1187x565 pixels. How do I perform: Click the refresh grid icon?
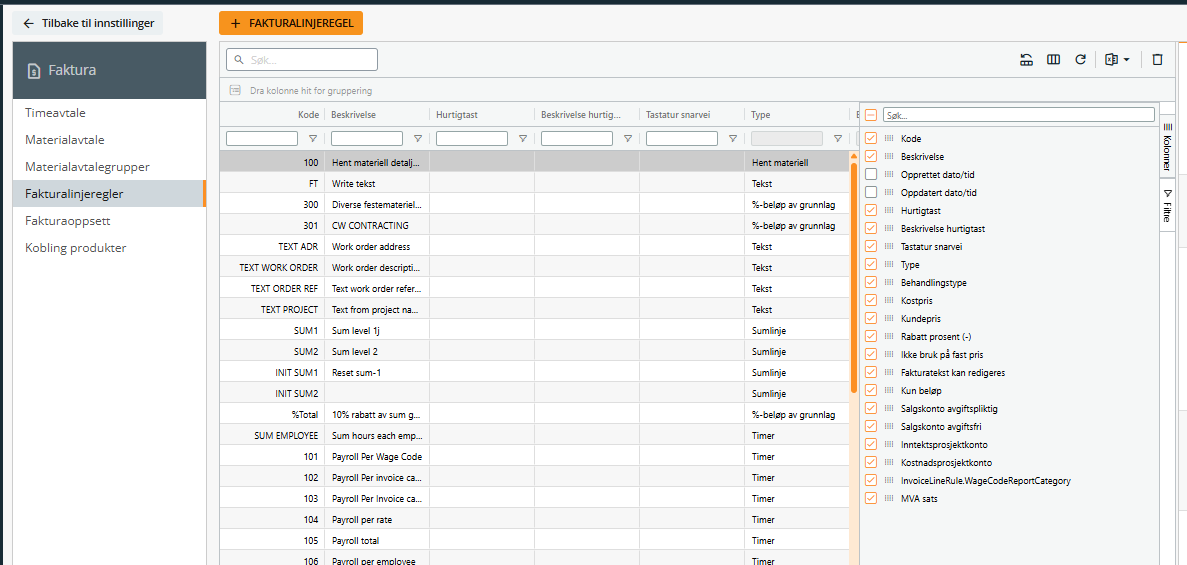coord(1080,60)
